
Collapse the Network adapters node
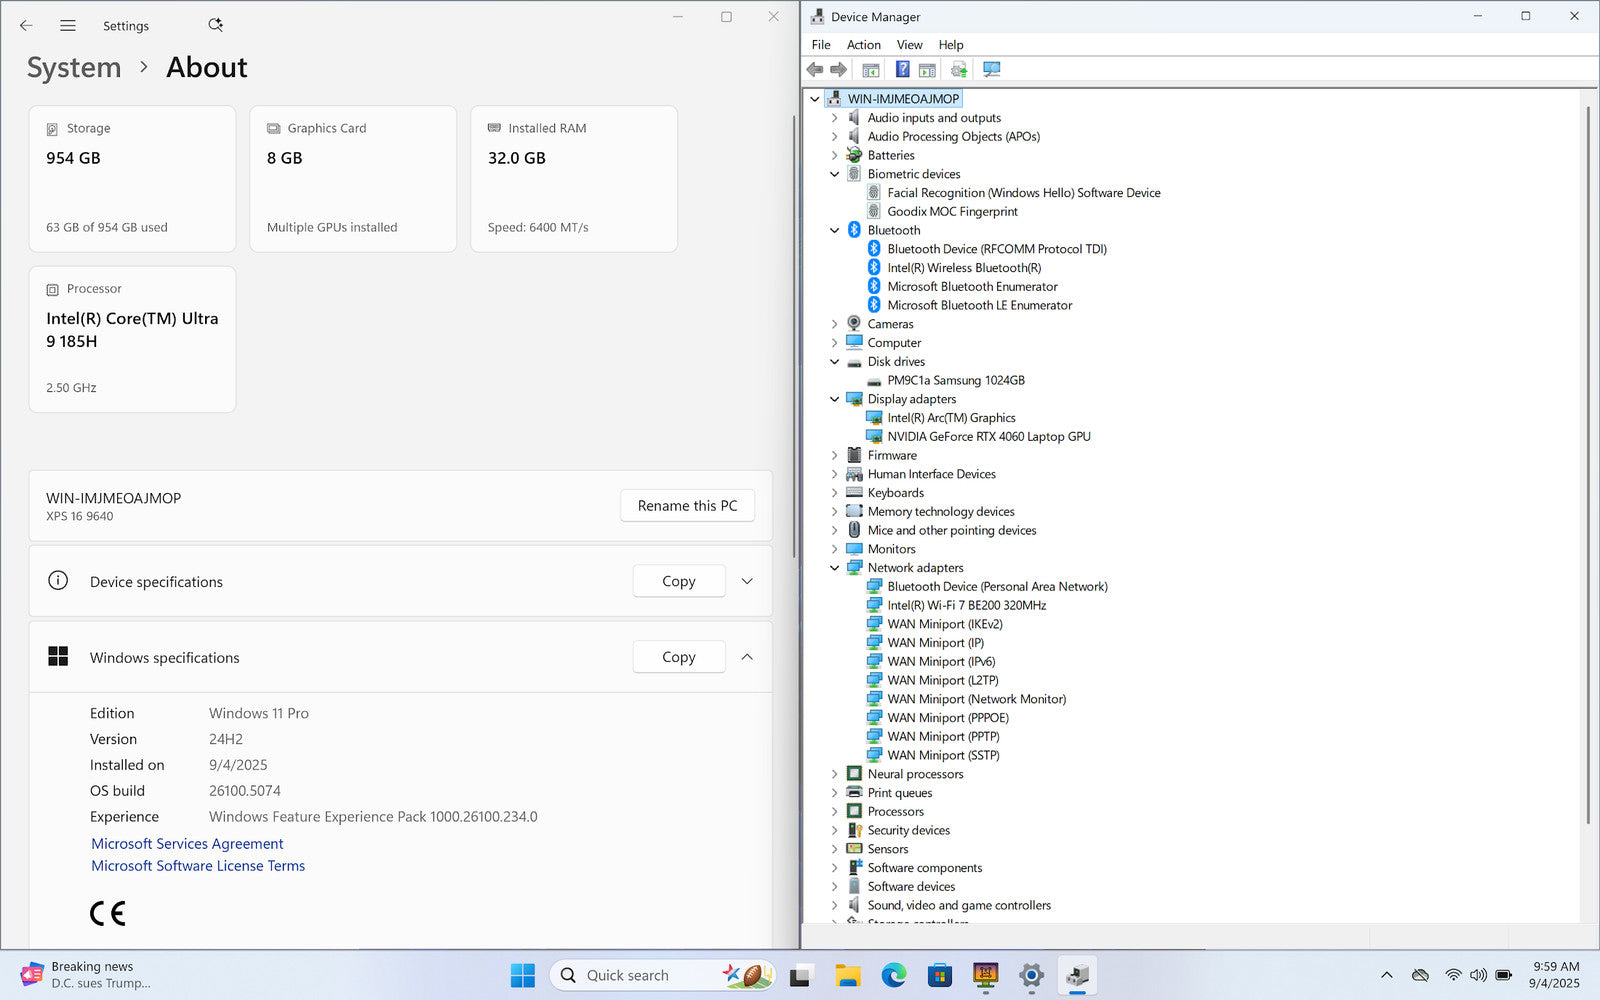(x=835, y=568)
